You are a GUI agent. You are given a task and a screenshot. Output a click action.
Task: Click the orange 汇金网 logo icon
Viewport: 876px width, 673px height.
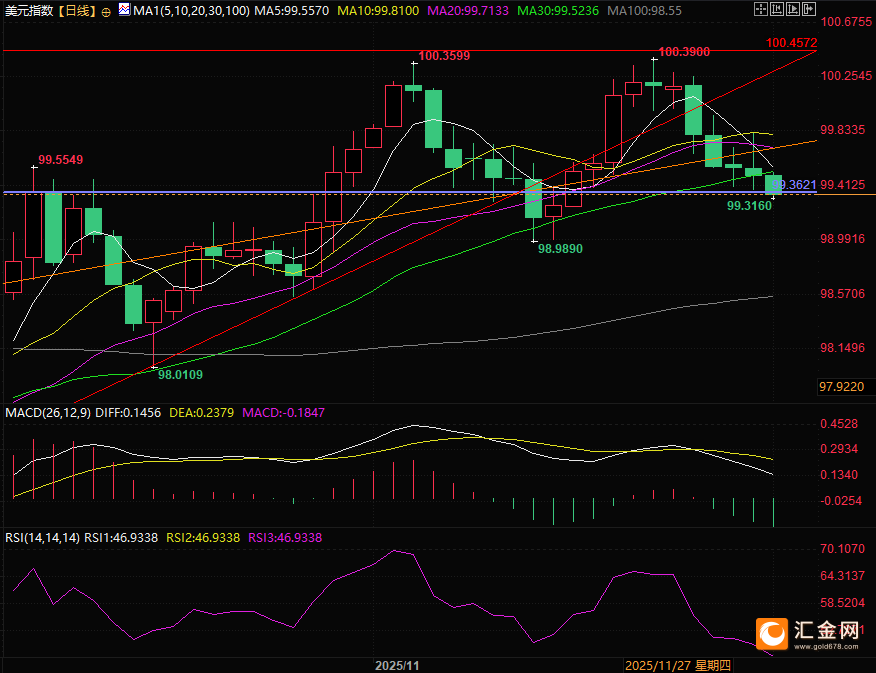click(x=771, y=632)
